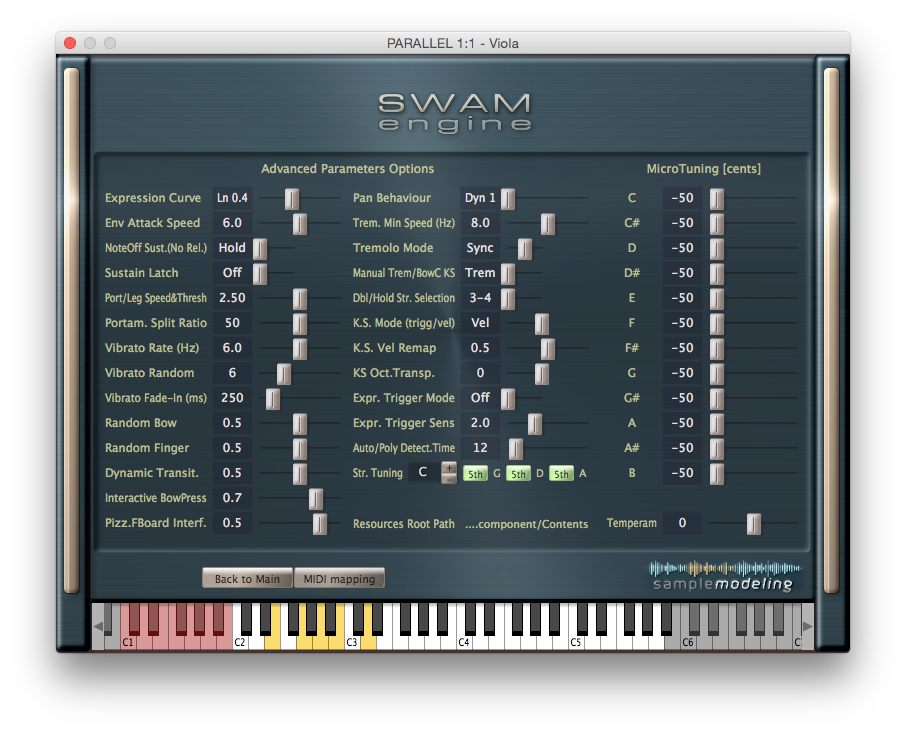Open the Expression Curve Ln 0.4 selector
The image size is (906, 733).
[x=234, y=198]
